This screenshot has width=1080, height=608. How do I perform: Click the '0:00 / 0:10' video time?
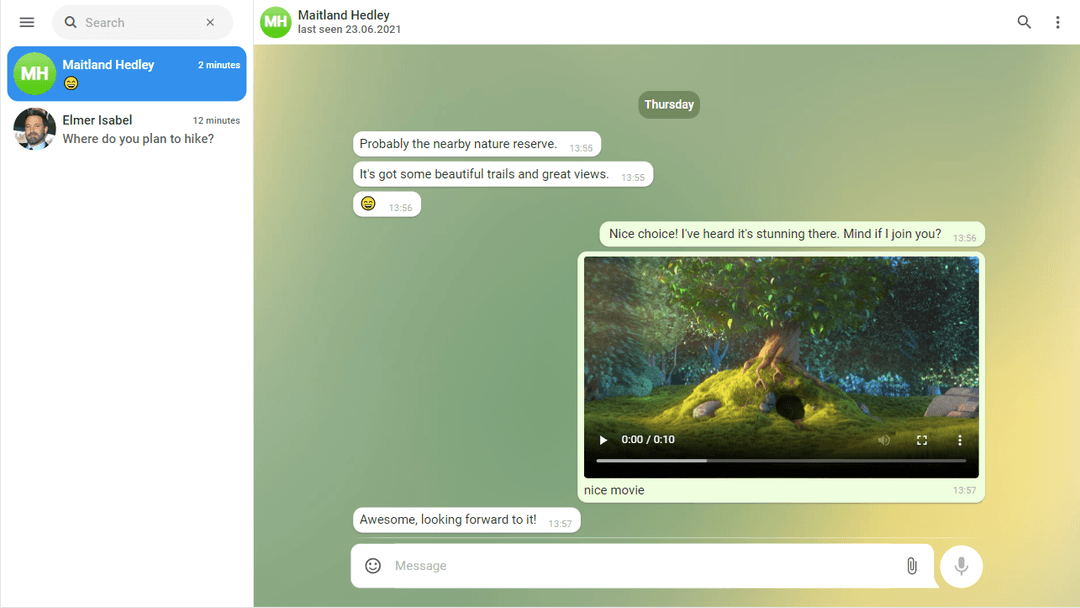(648, 439)
